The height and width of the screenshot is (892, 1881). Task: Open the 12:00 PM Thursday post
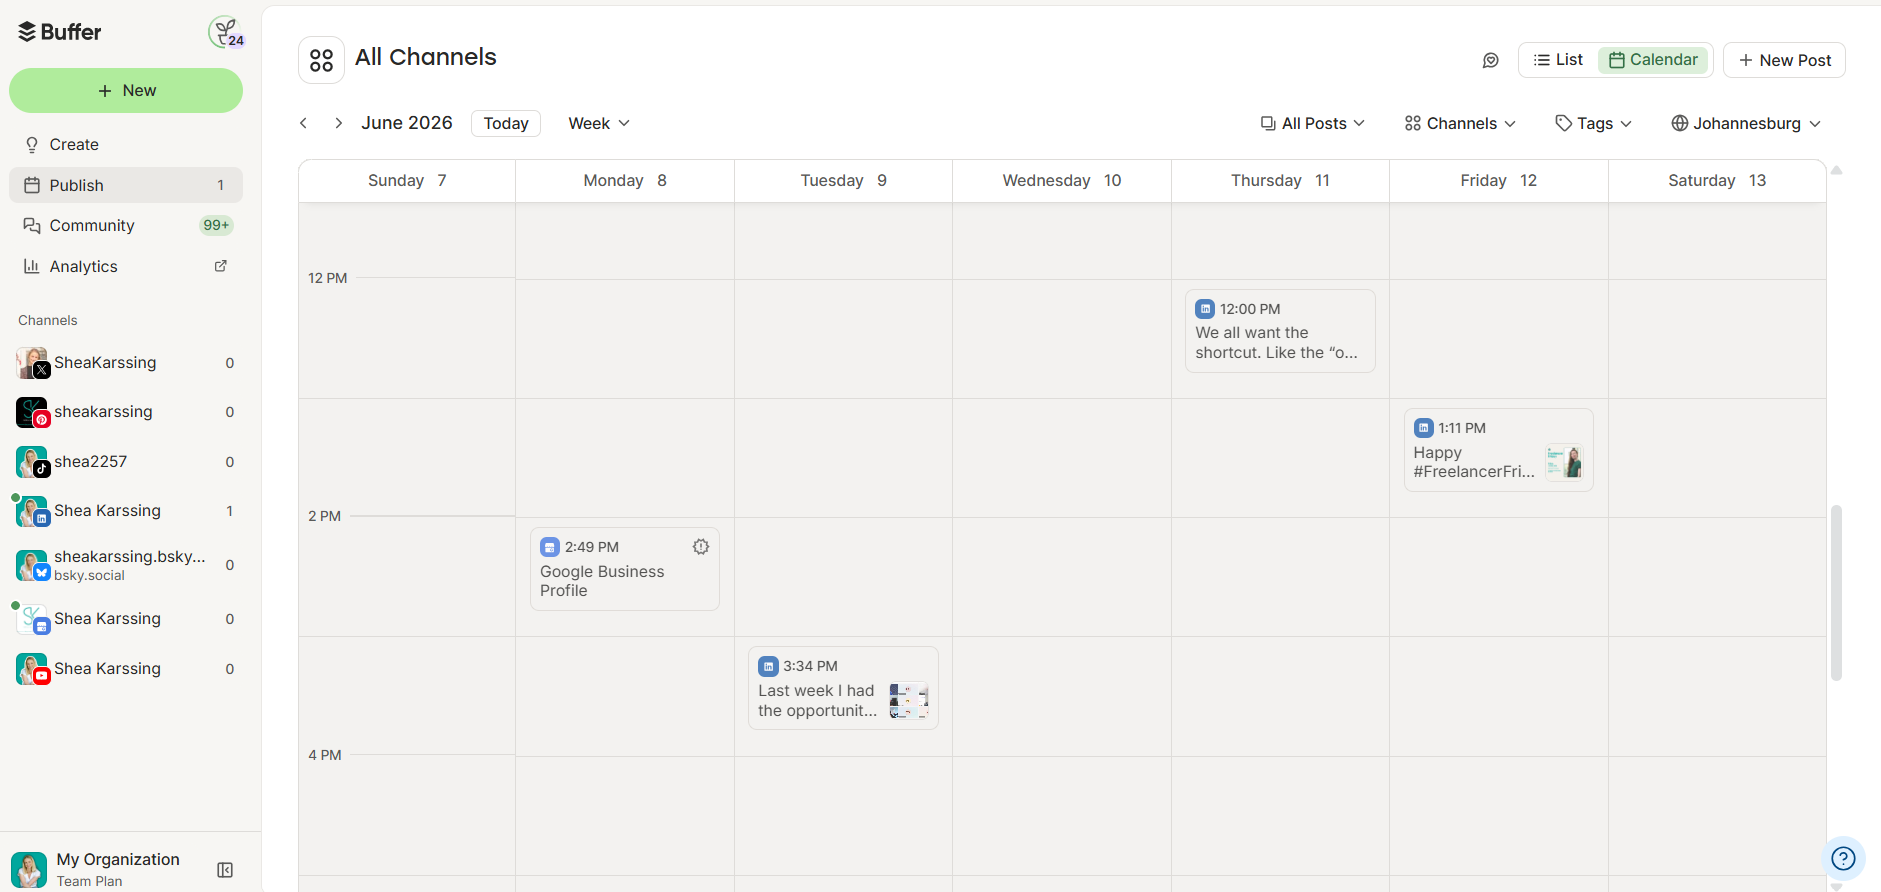click(1280, 331)
